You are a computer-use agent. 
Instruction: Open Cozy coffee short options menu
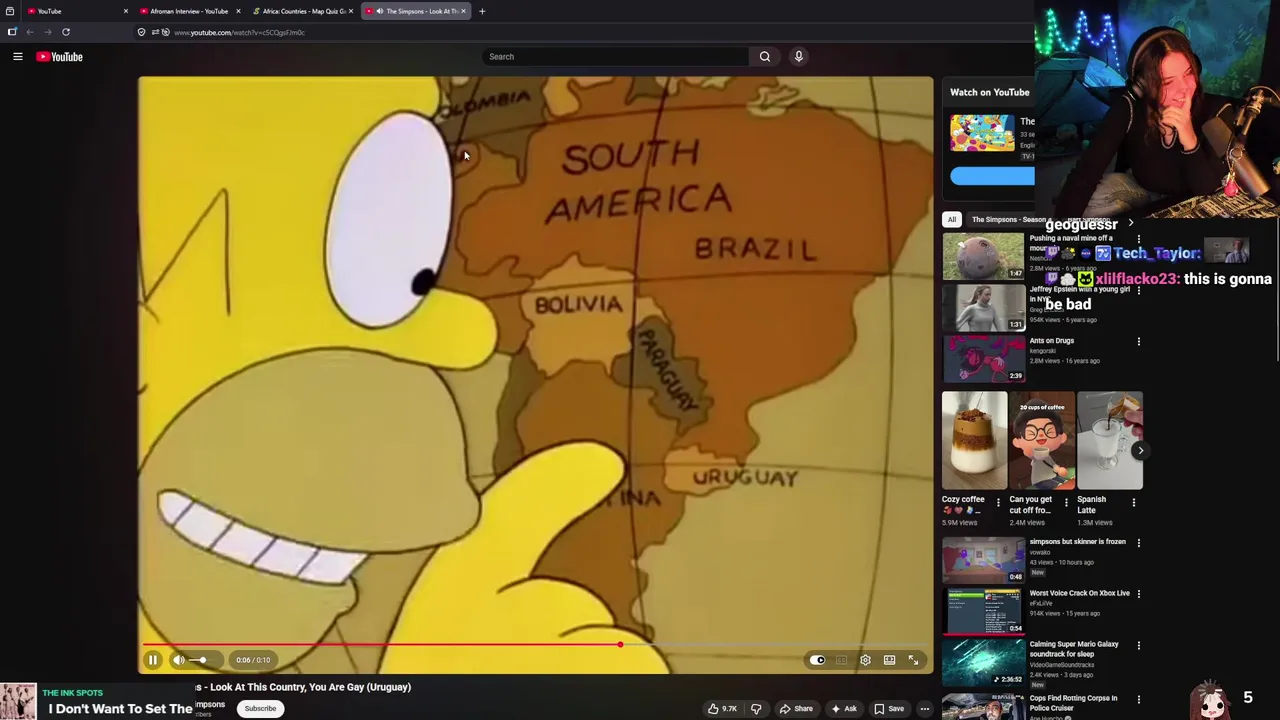tap(998, 502)
